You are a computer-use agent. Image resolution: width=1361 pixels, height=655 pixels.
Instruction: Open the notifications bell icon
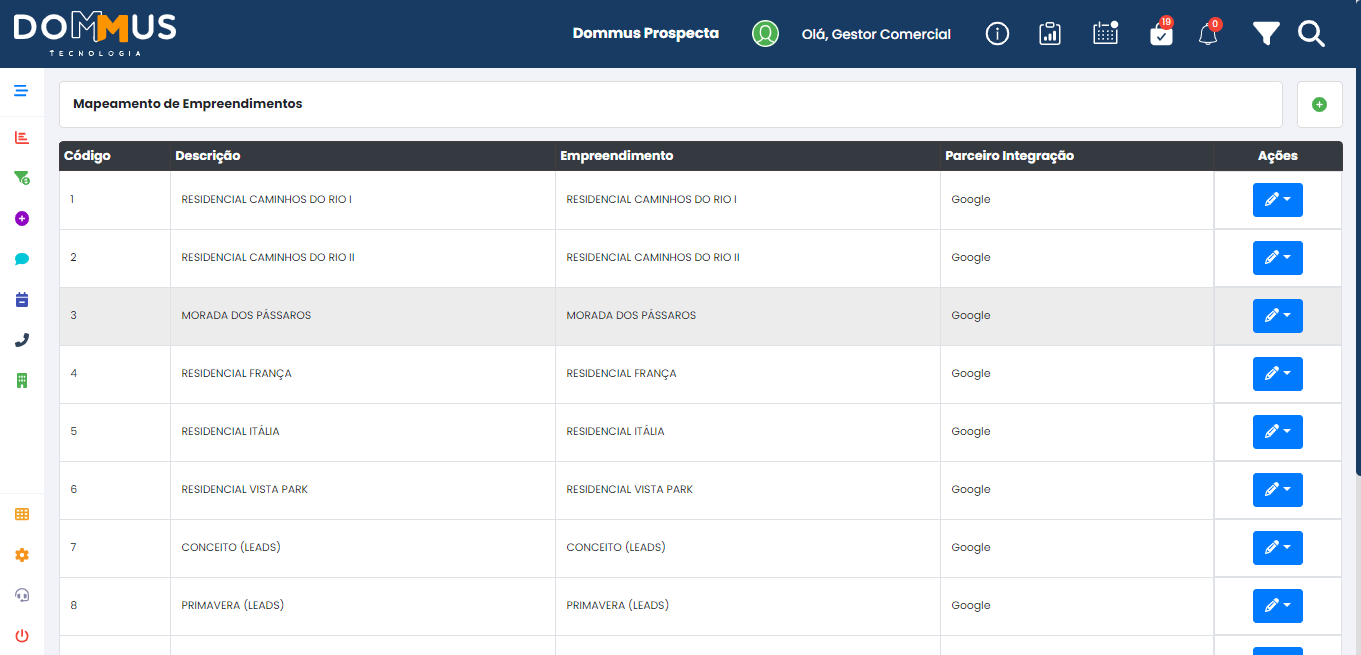[x=1209, y=33]
